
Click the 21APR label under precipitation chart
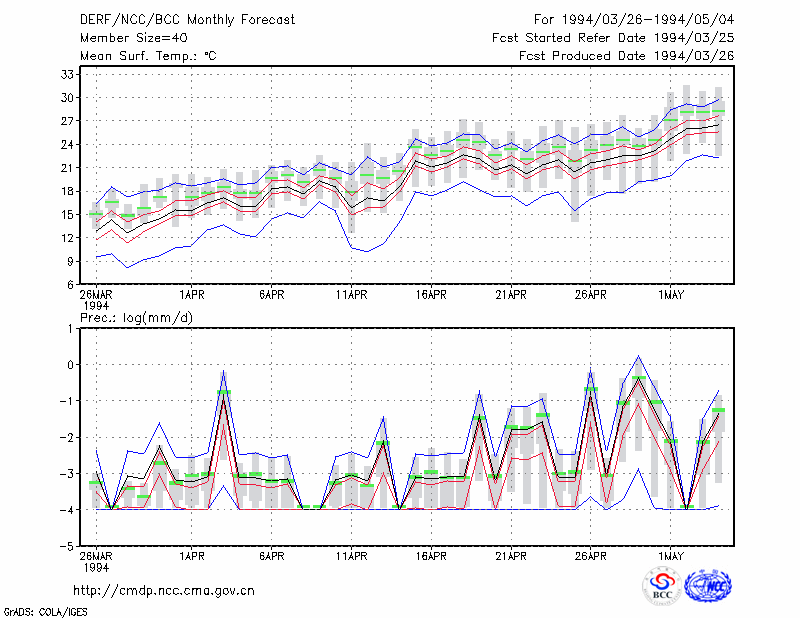coord(511,556)
